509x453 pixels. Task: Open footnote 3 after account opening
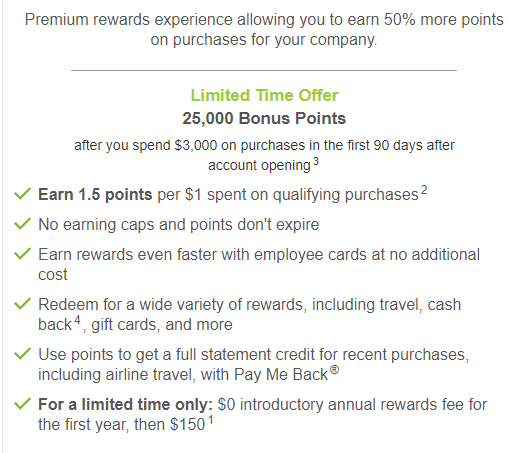click(316, 162)
